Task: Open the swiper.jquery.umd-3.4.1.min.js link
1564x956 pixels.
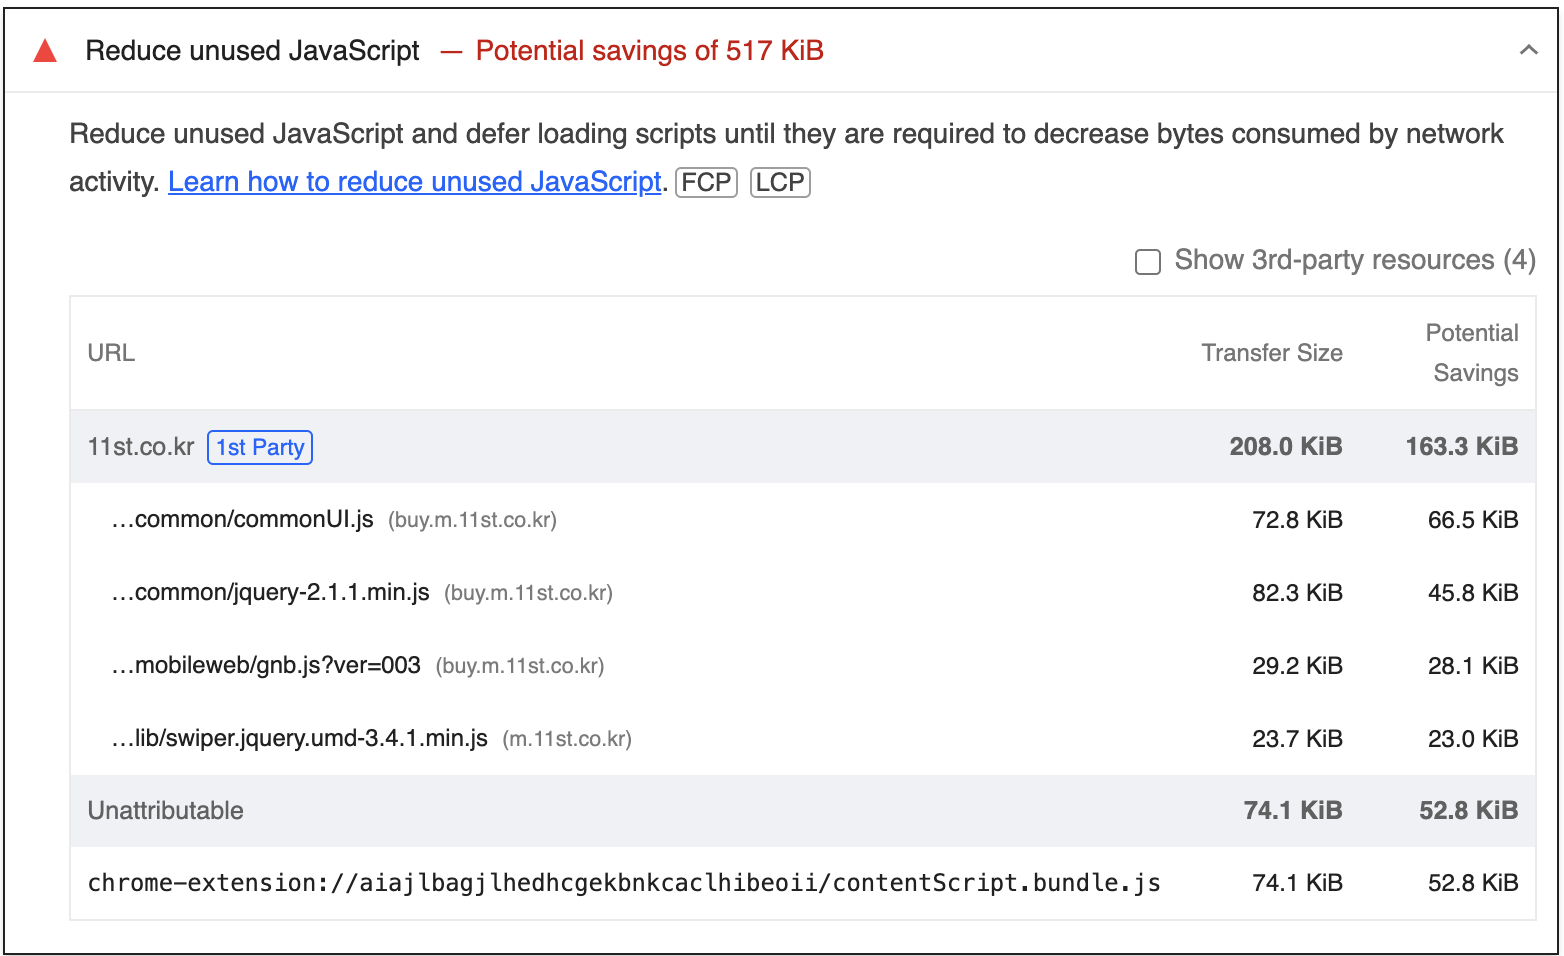Action: click(x=299, y=739)
